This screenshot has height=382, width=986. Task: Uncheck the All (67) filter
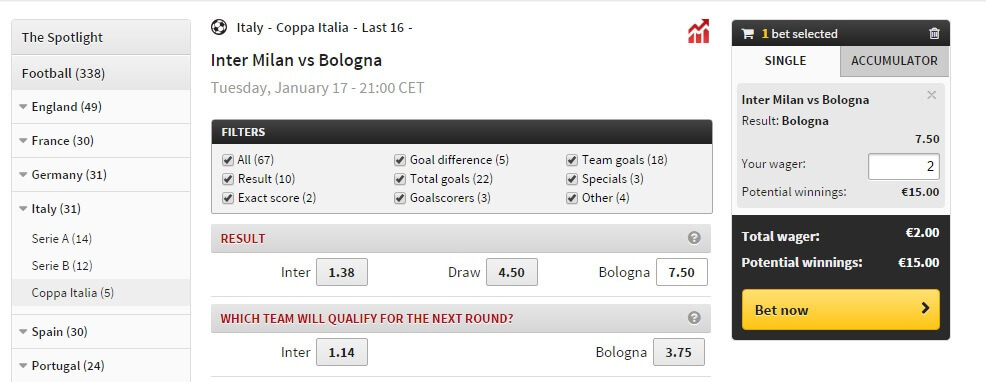[x=228, y=160]
